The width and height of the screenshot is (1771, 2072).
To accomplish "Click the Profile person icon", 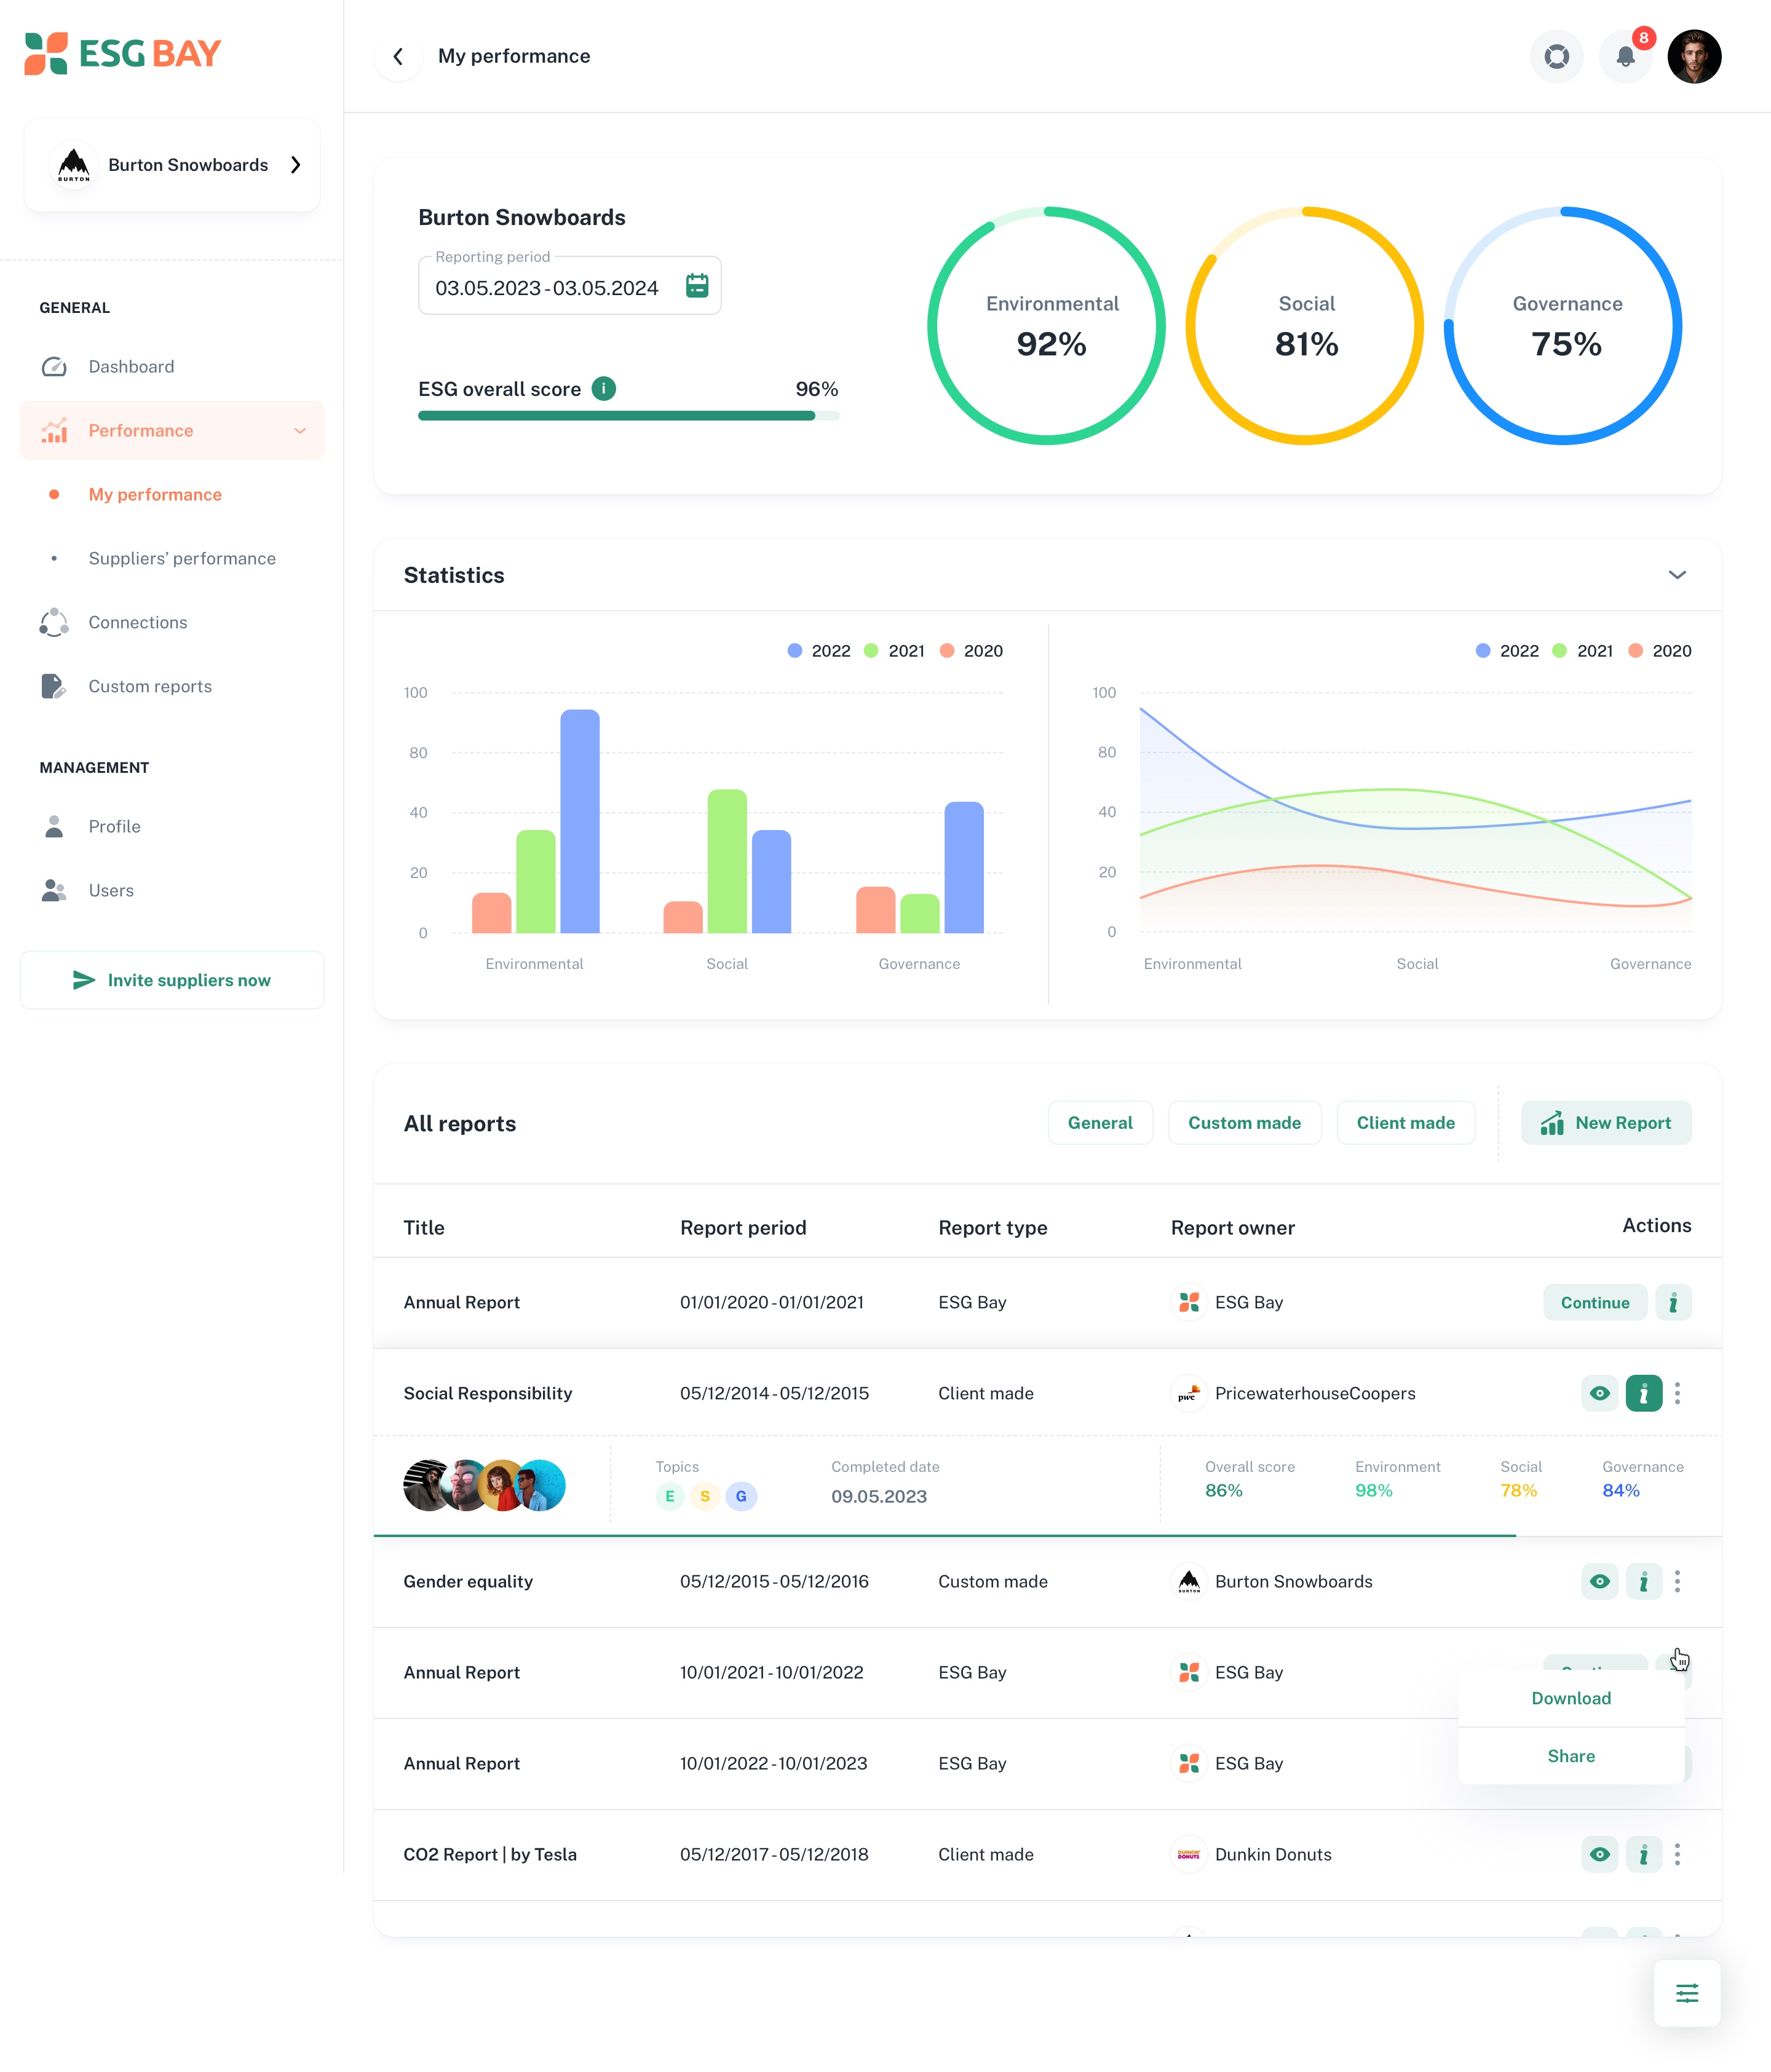I will coord(54,826).
